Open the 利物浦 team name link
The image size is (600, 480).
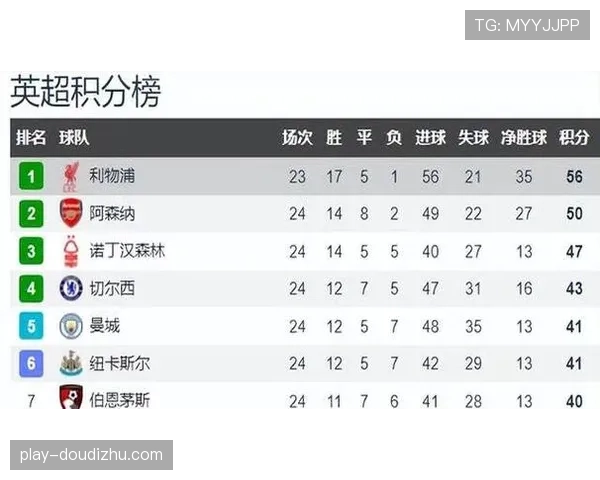(x=112, y=177)
